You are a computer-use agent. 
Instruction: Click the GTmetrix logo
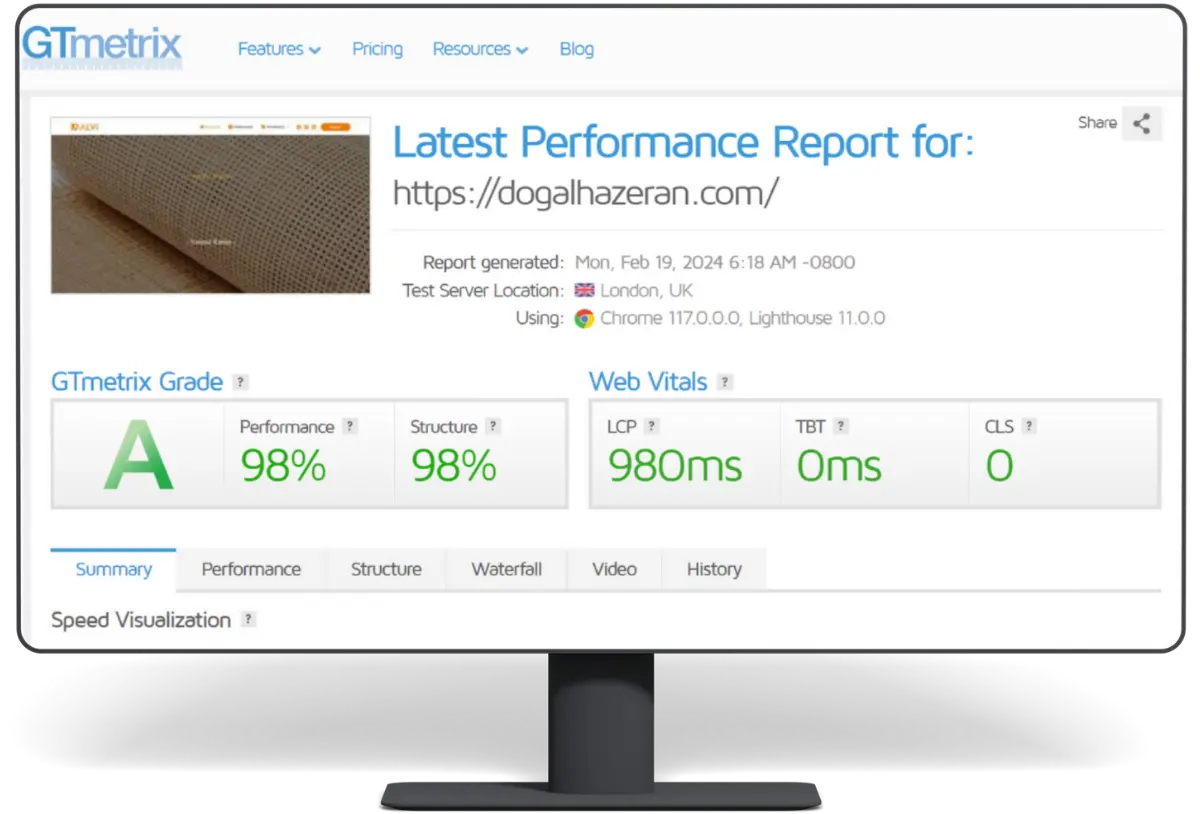[x=100, y=45]
